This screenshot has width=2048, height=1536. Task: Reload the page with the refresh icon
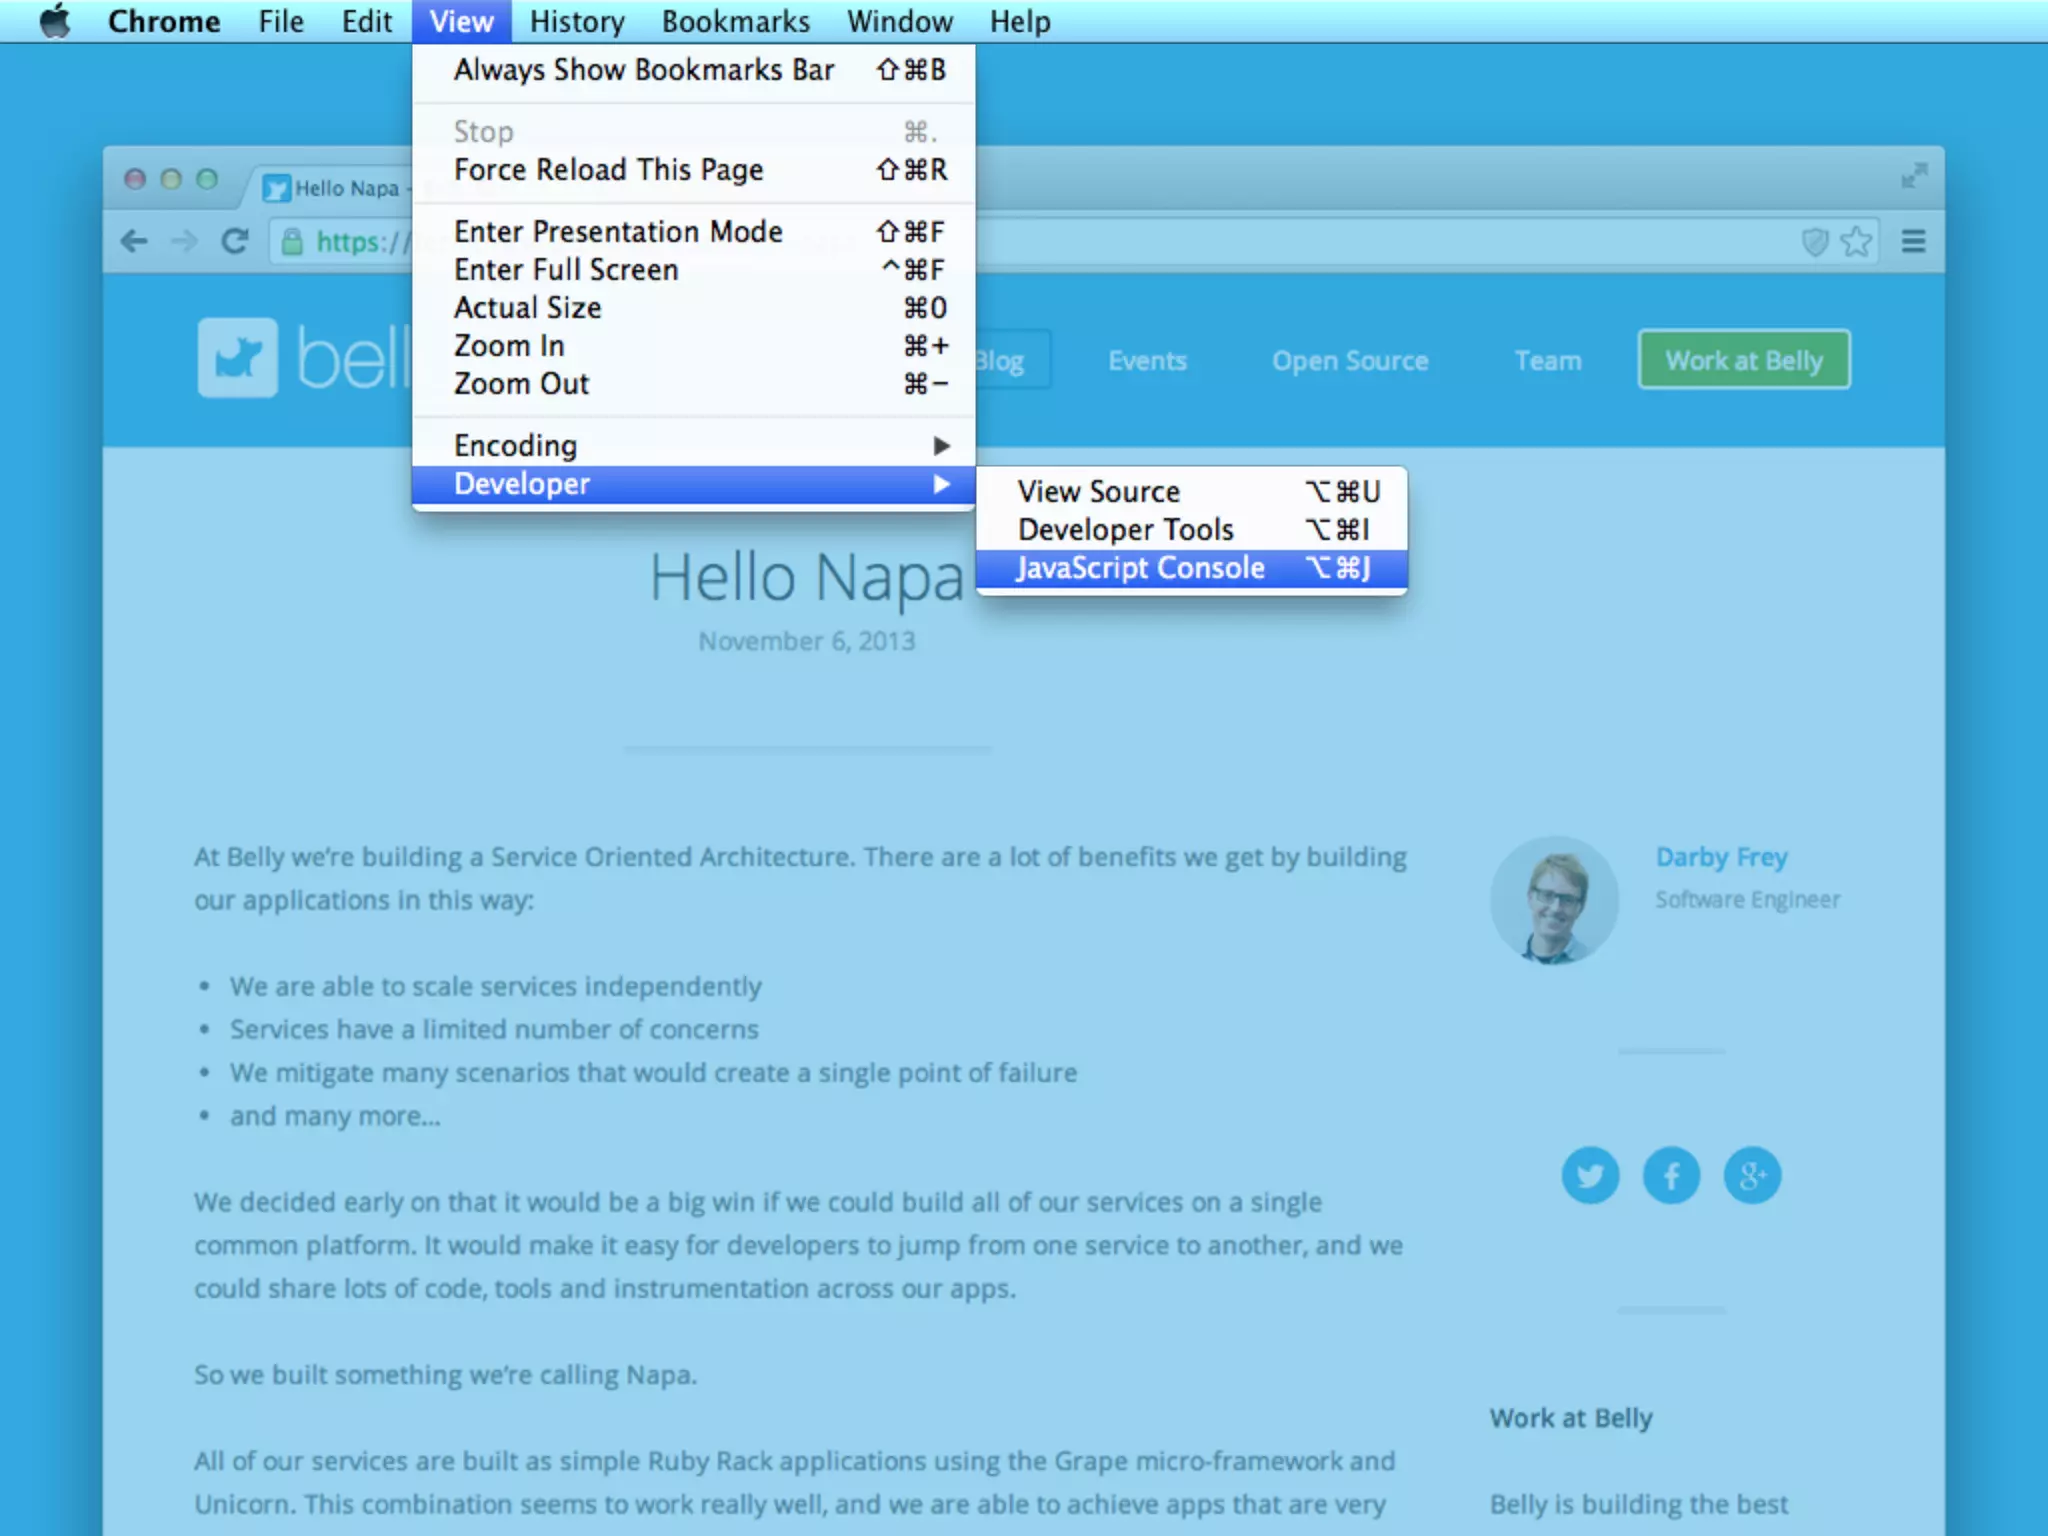click(x=235, y=241)
